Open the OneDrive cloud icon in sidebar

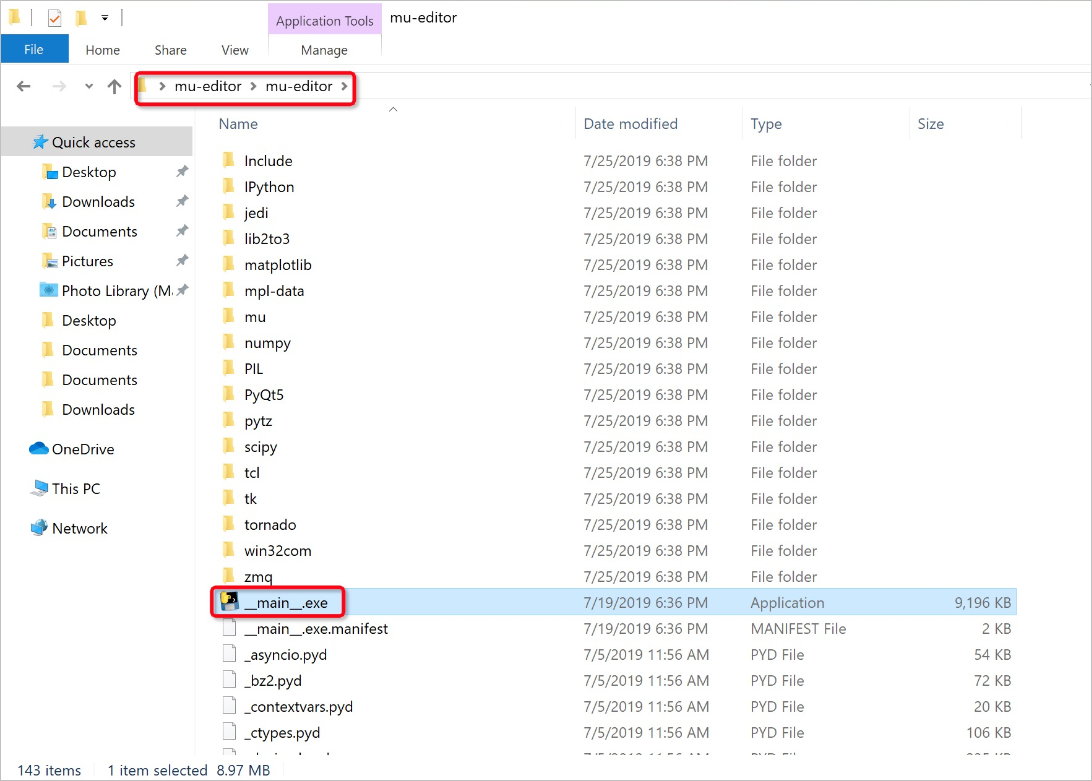coord(39,449)
